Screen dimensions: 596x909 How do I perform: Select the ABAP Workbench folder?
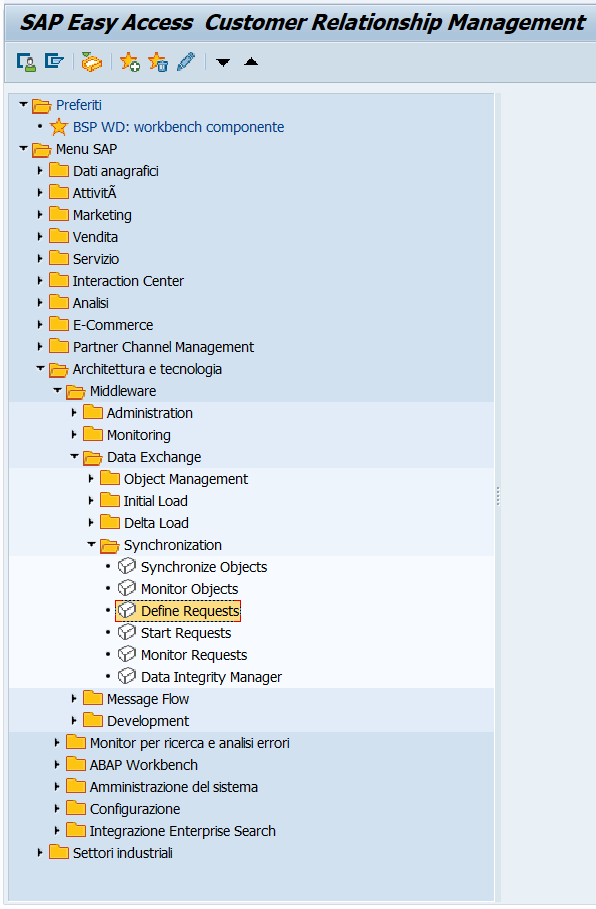144,765
